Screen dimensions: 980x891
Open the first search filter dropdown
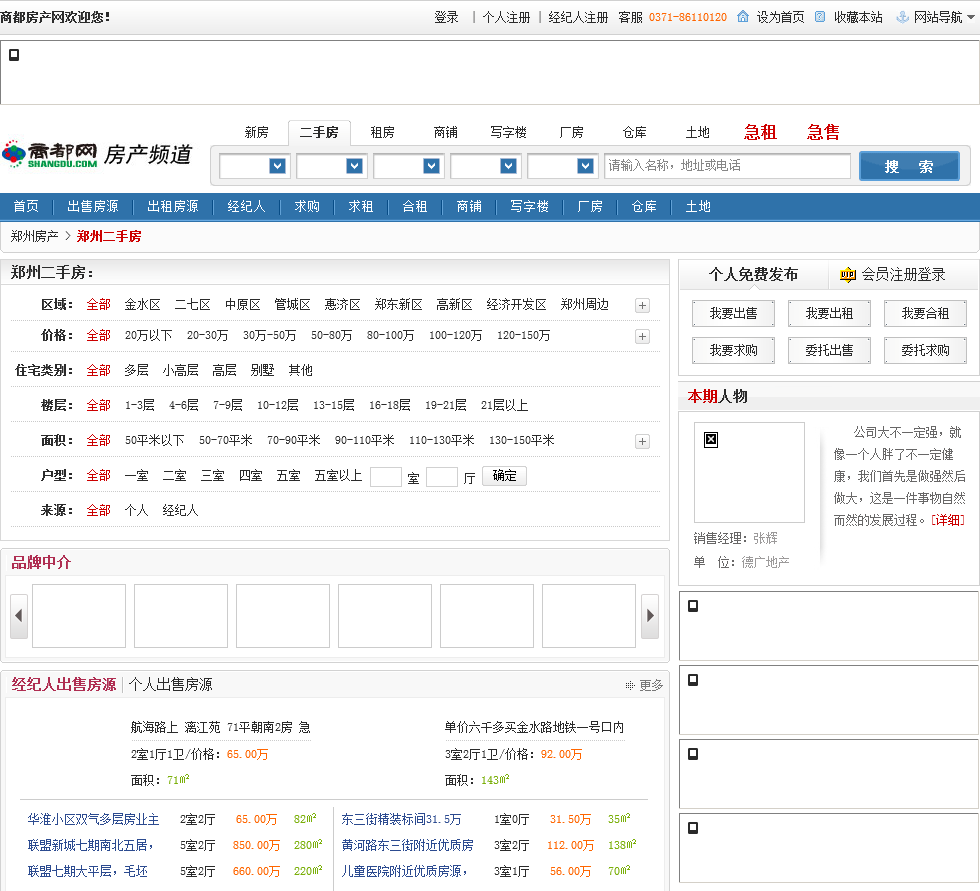[254, 166]
